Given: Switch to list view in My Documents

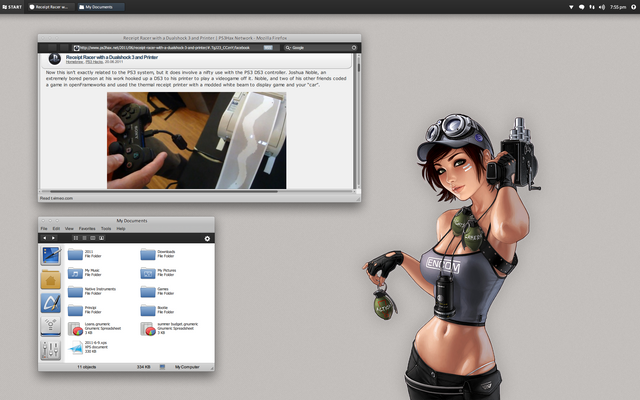Looking at the screenshot, I should 84,238.
